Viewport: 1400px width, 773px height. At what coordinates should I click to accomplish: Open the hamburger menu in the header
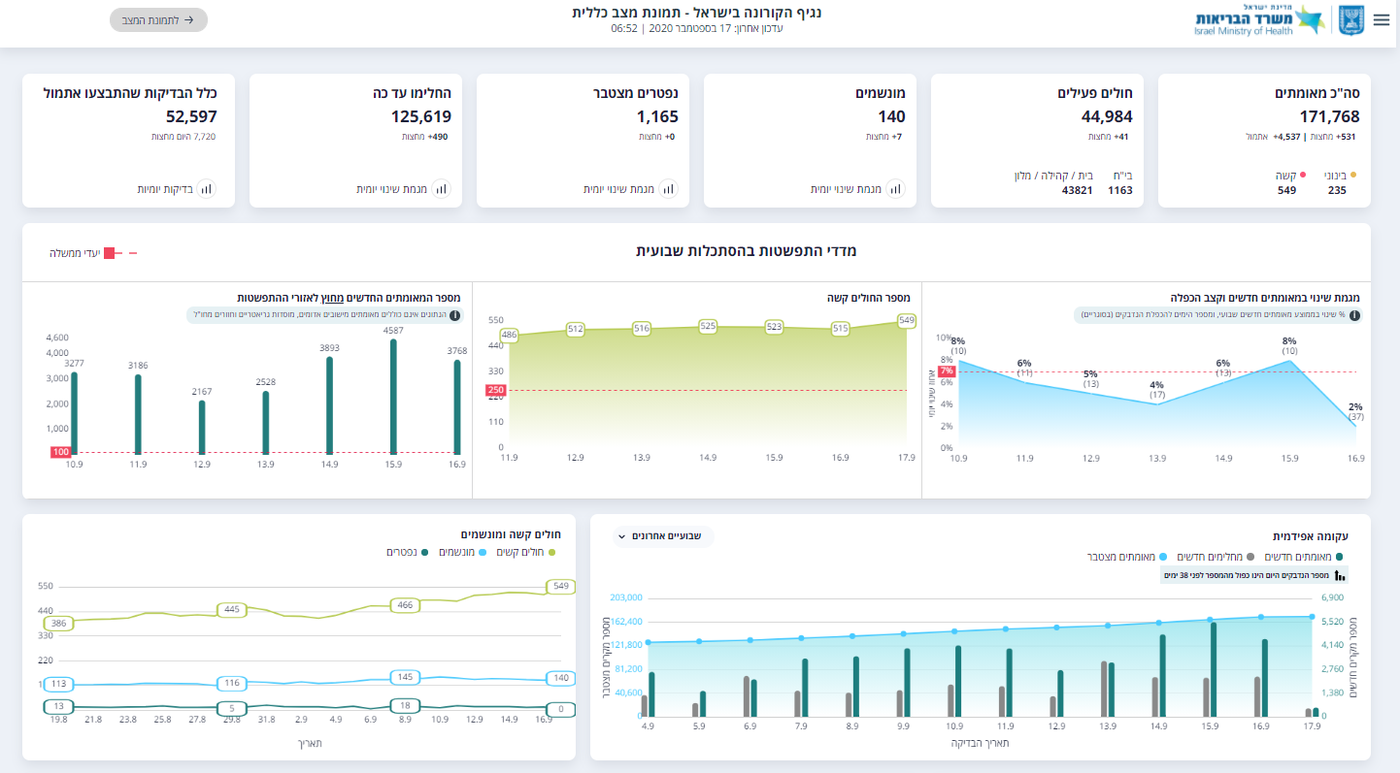(1381, 20)
